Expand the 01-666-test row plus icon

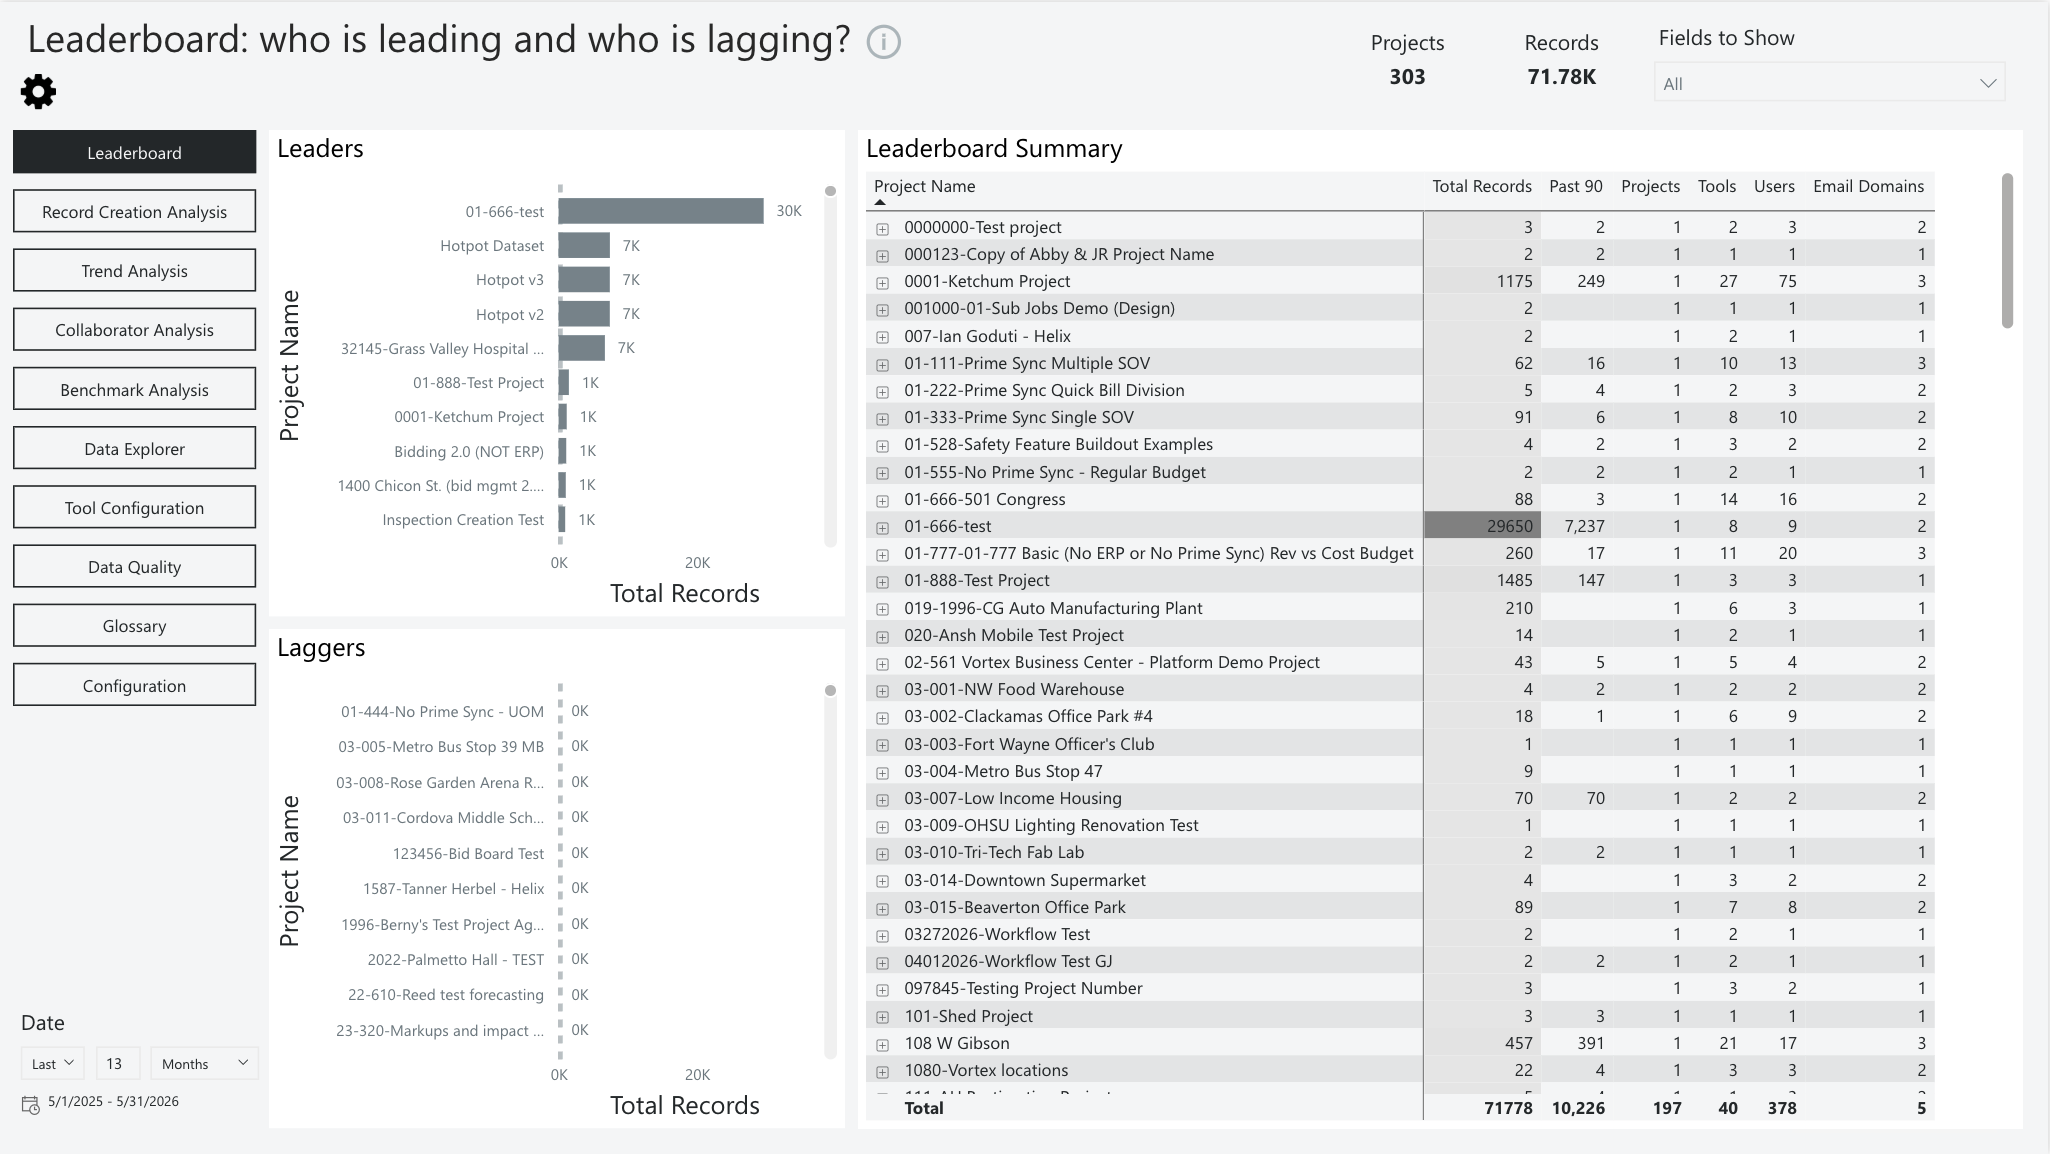click(882, 527)
